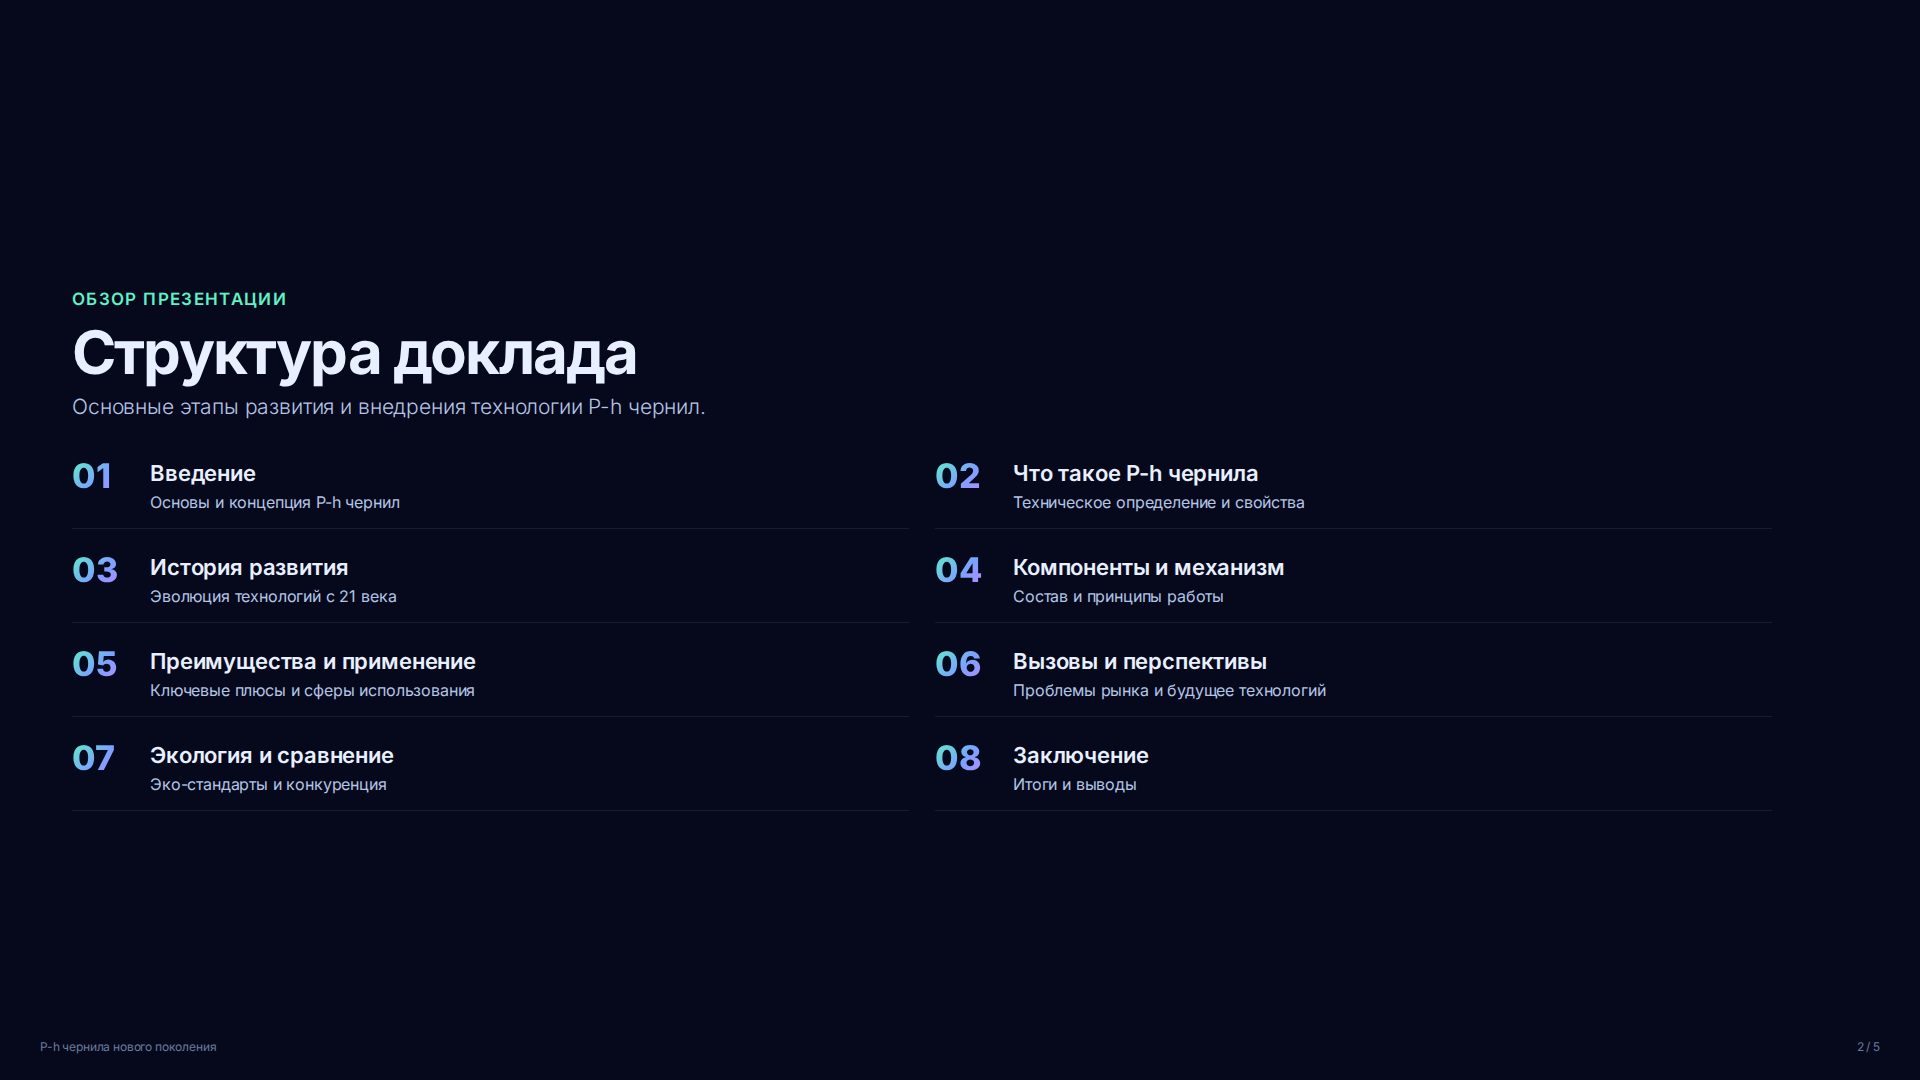Screen dimensions: 1920x1080
Task: Click the slide counter '2 / 5'
Action: point(1868,1047)
